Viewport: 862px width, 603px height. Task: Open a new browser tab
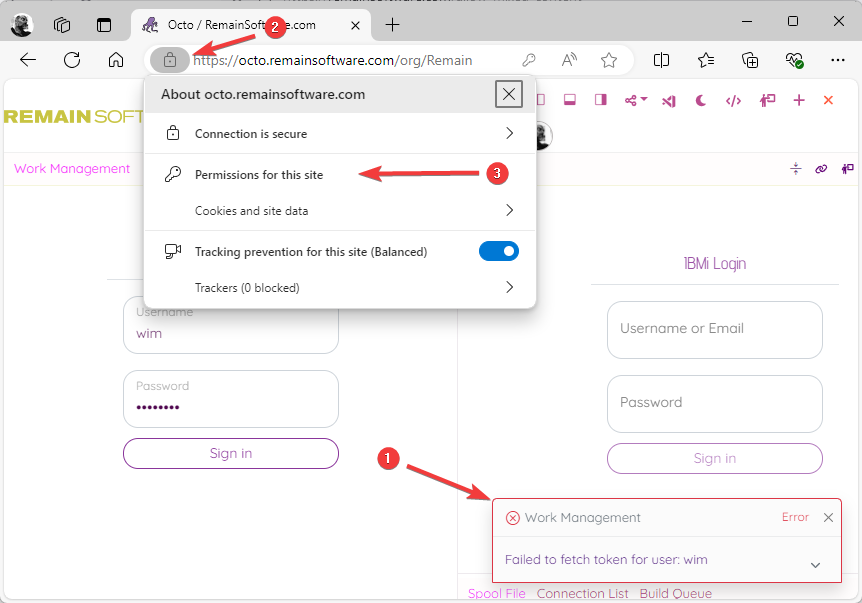pyautogui.click(x=393, y=25)
